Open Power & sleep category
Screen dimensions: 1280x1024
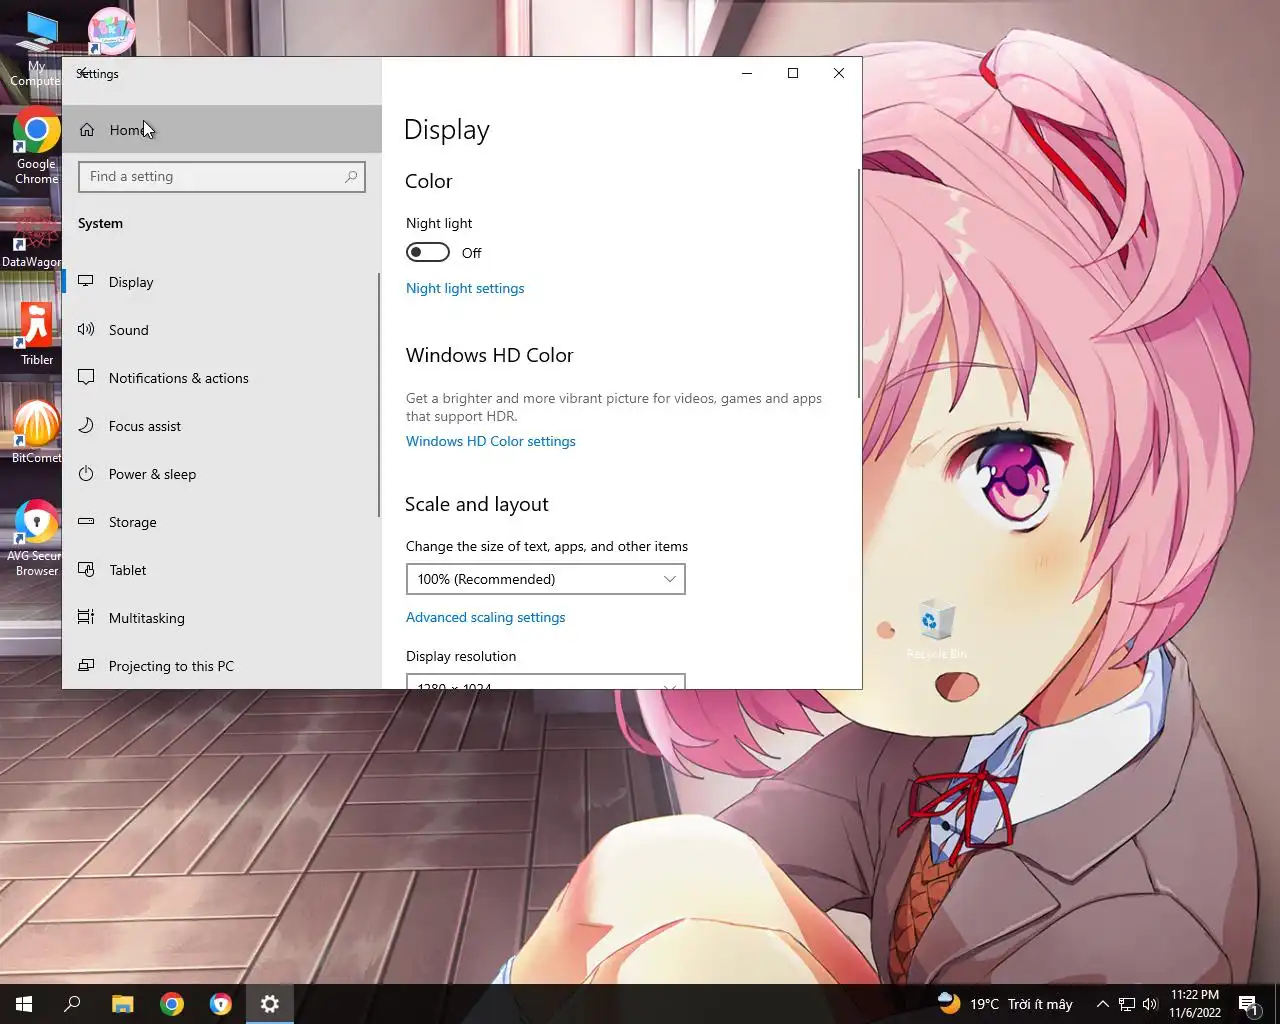221,474
